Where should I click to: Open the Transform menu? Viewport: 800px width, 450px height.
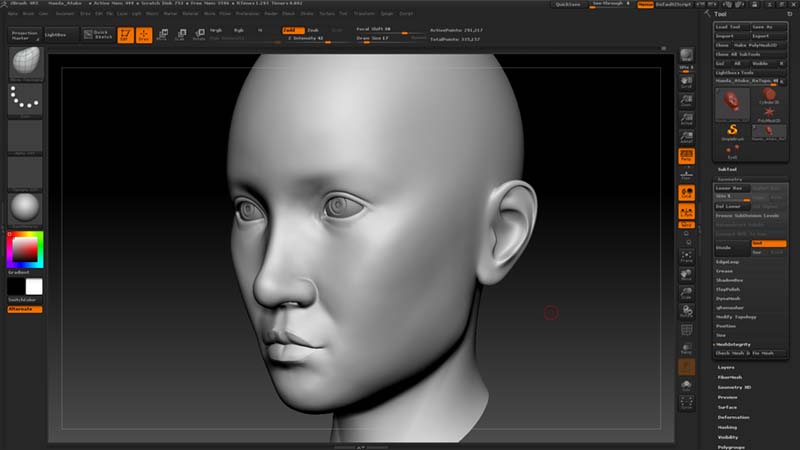(x=364, y=14)
